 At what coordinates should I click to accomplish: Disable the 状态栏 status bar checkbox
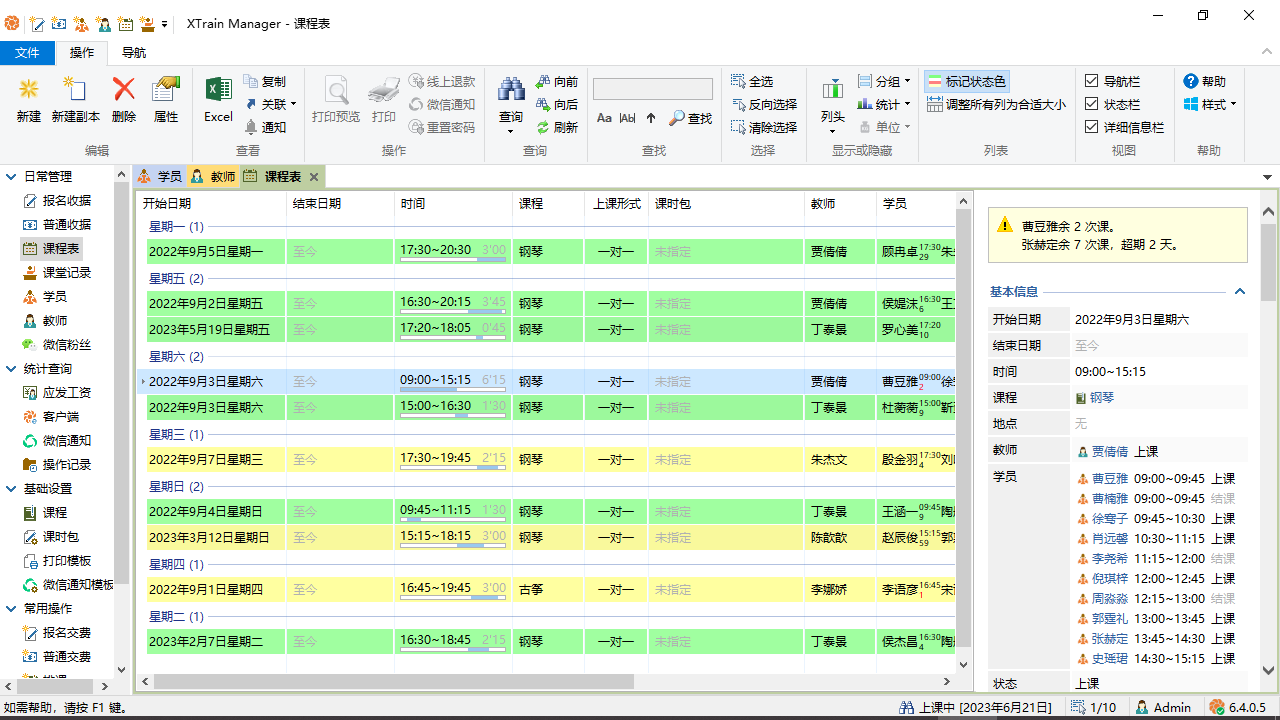tap(1091, 104)
